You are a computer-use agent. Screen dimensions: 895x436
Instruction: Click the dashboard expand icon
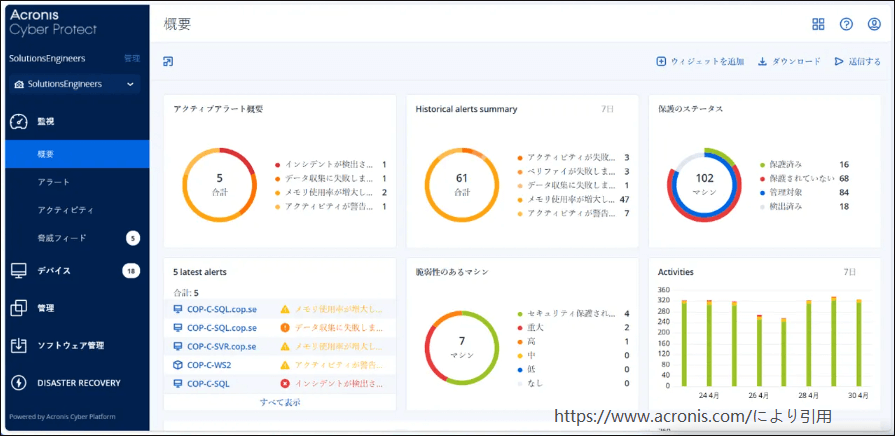168,62
